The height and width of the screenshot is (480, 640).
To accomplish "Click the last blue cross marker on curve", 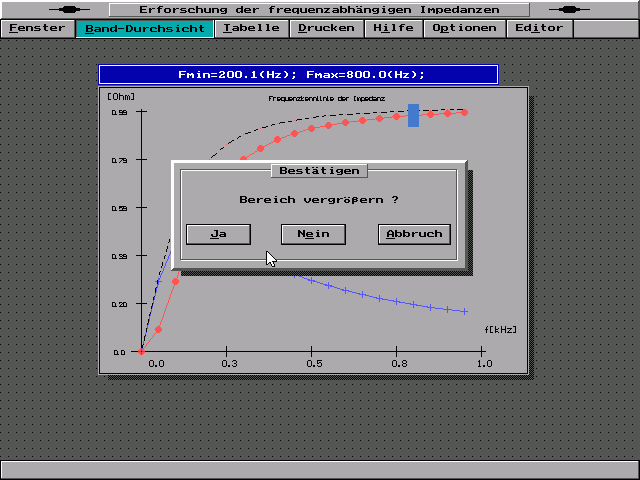I will (x=465, y=311).
